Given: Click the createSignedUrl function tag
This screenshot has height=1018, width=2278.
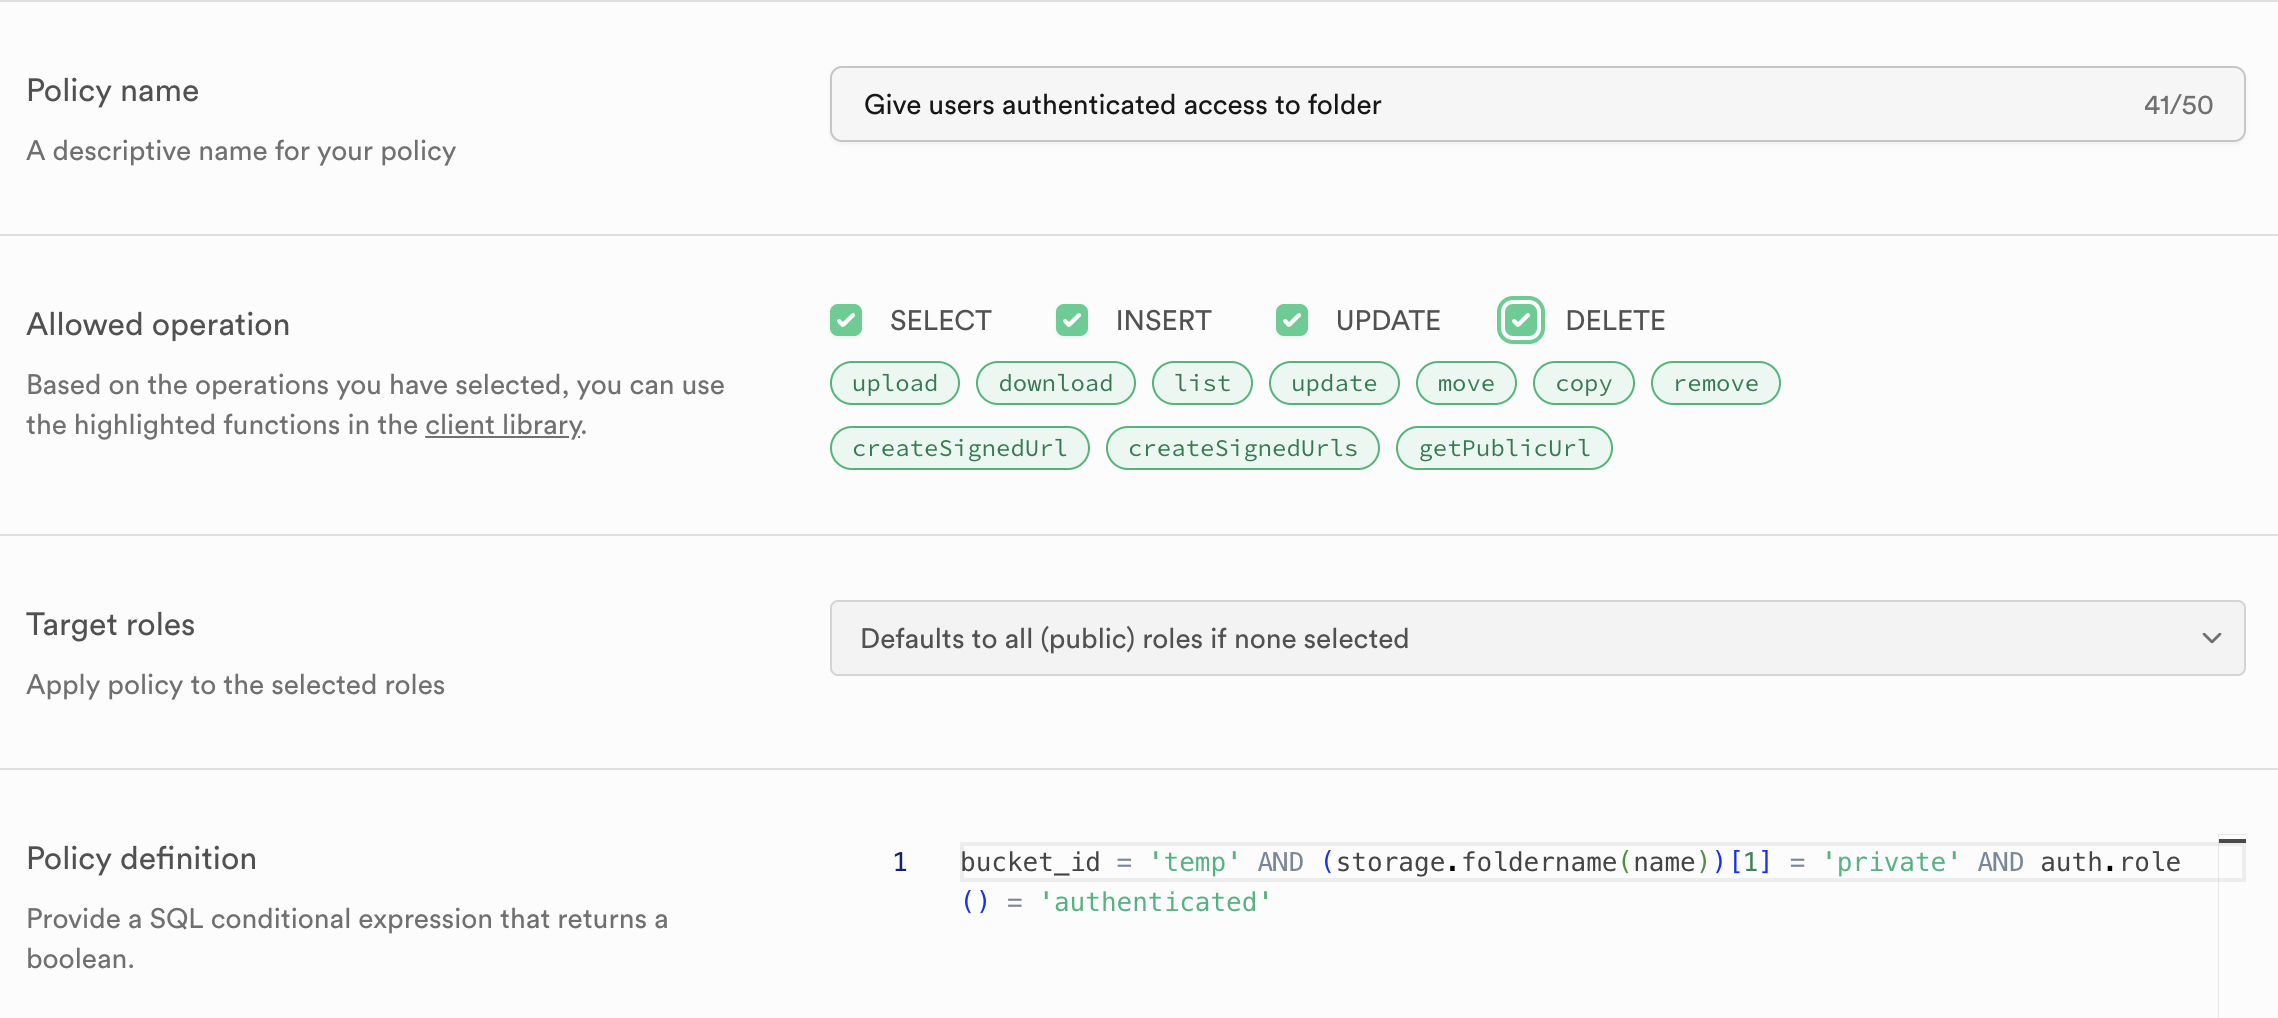Looking at the screenshot, I should [x=959, y=448].
